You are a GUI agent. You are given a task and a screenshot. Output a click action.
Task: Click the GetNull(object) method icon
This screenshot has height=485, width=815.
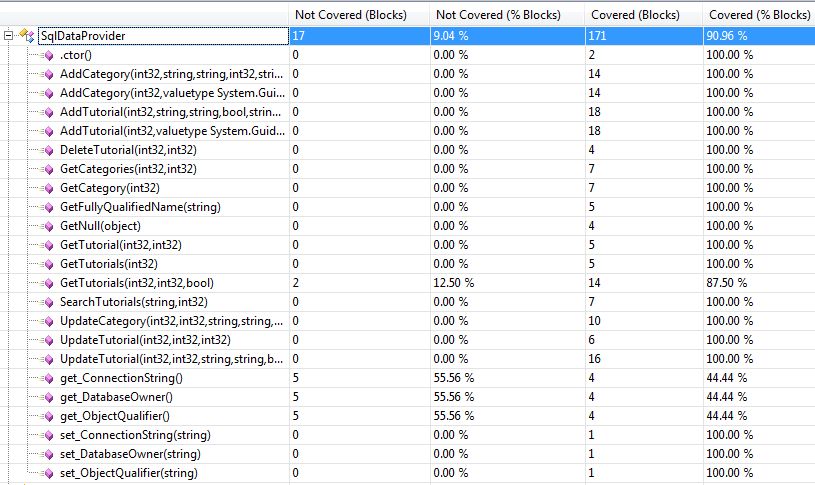tap(48, 227)
